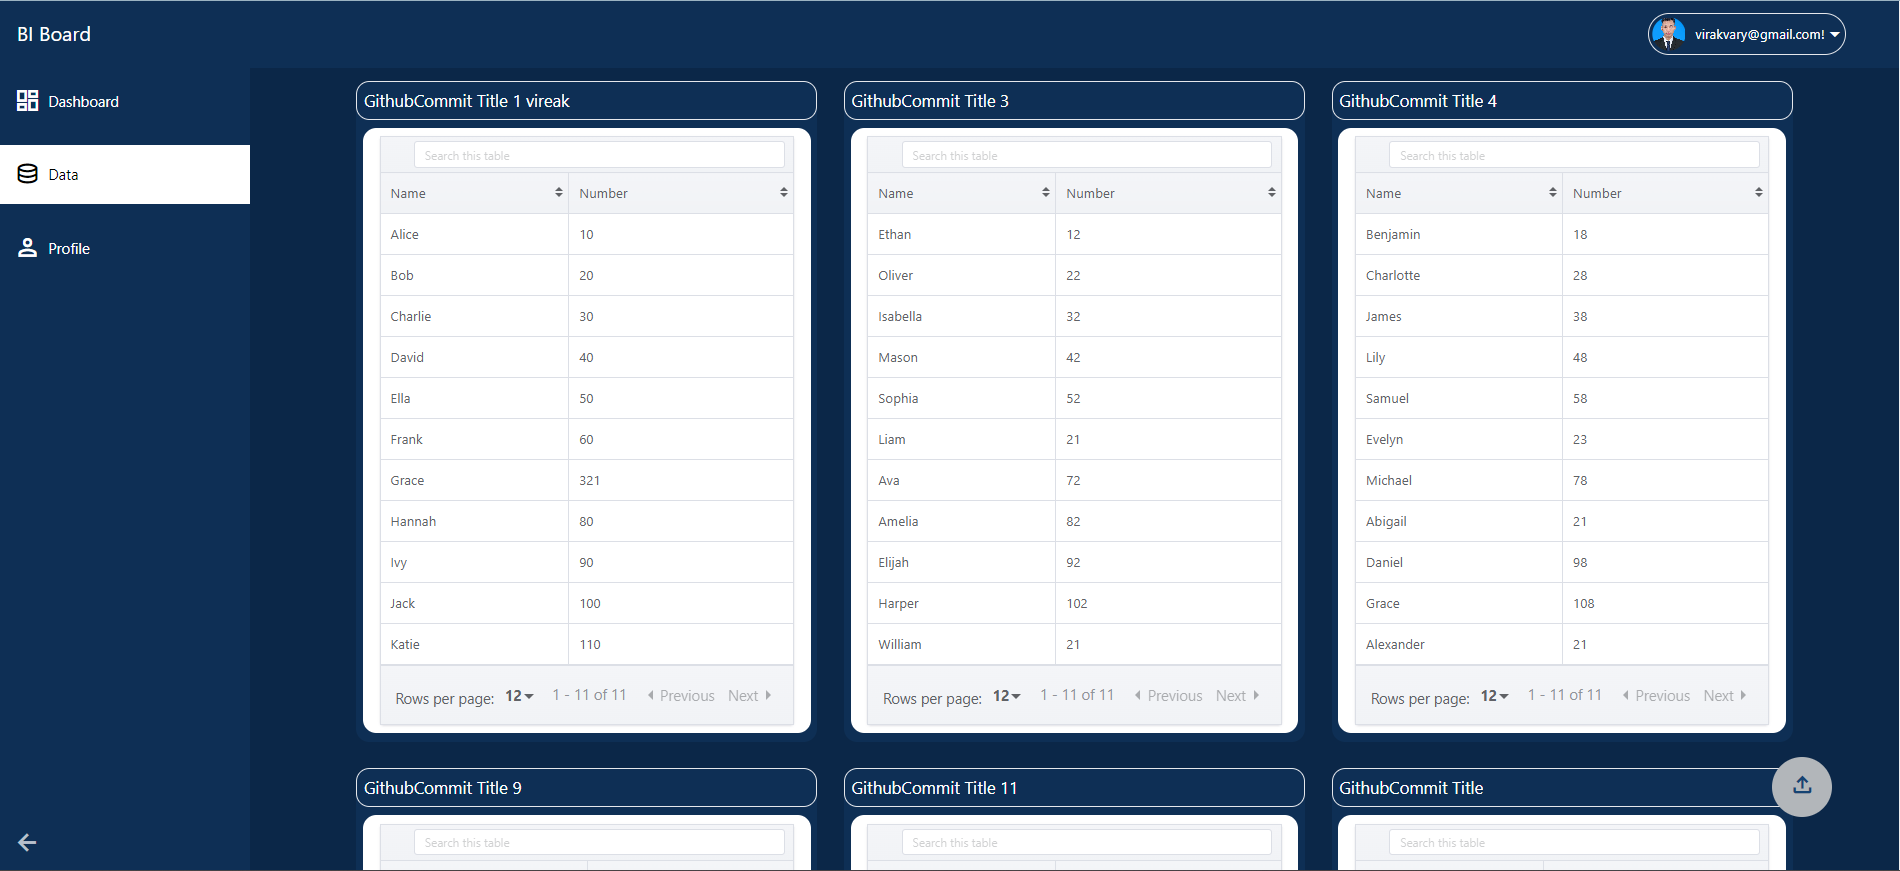
Task: Sort Name column in GithubCommit Title 4 table
Action: [x=1552, y=192]
